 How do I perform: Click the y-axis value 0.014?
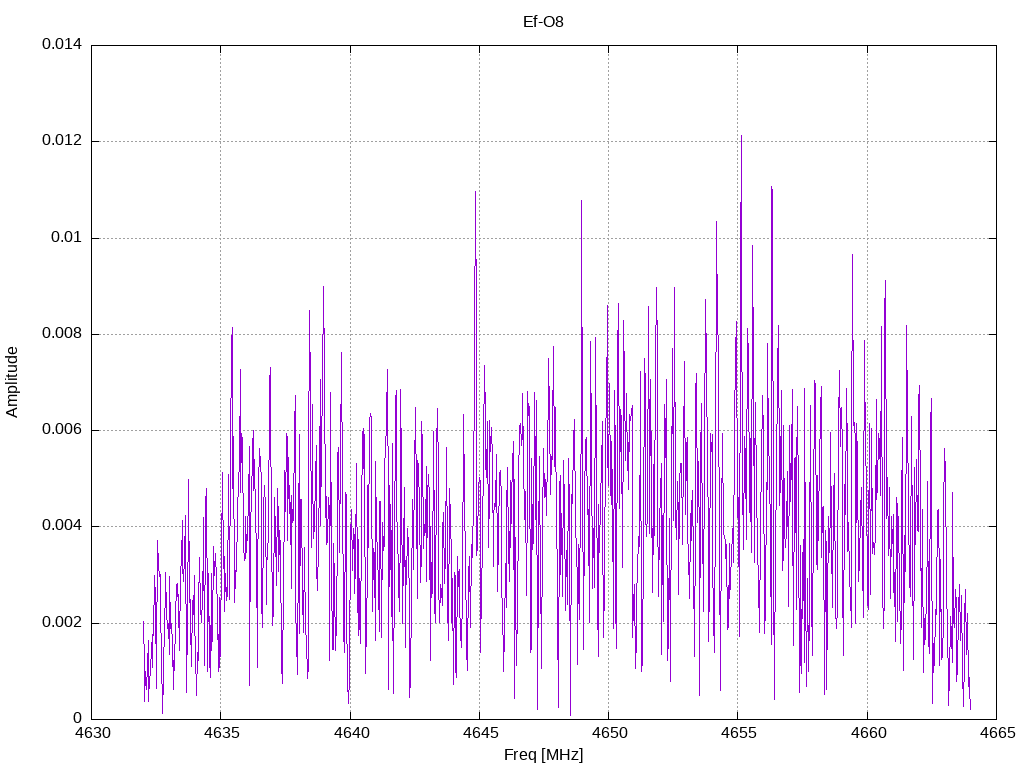click(62, 44)
